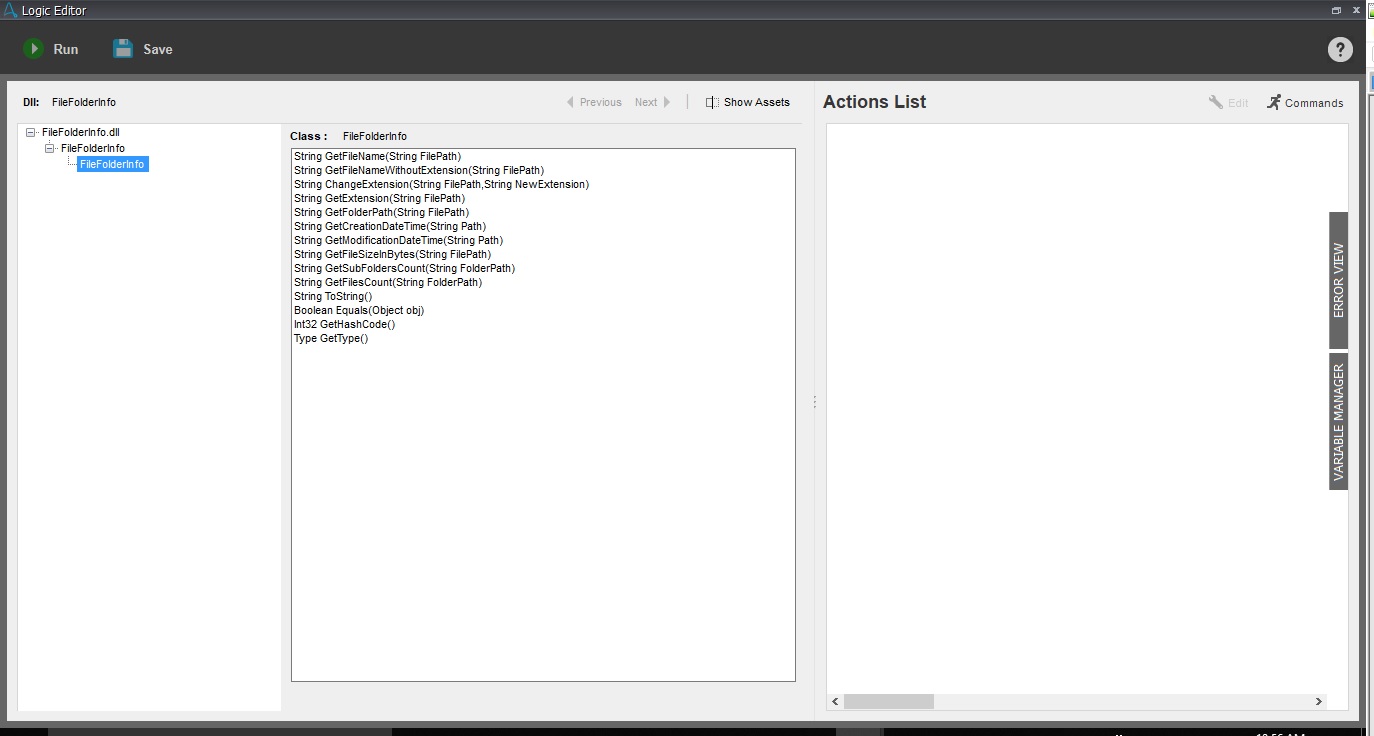
Task: Click the Previous navigation button
Action: [594, 102]
